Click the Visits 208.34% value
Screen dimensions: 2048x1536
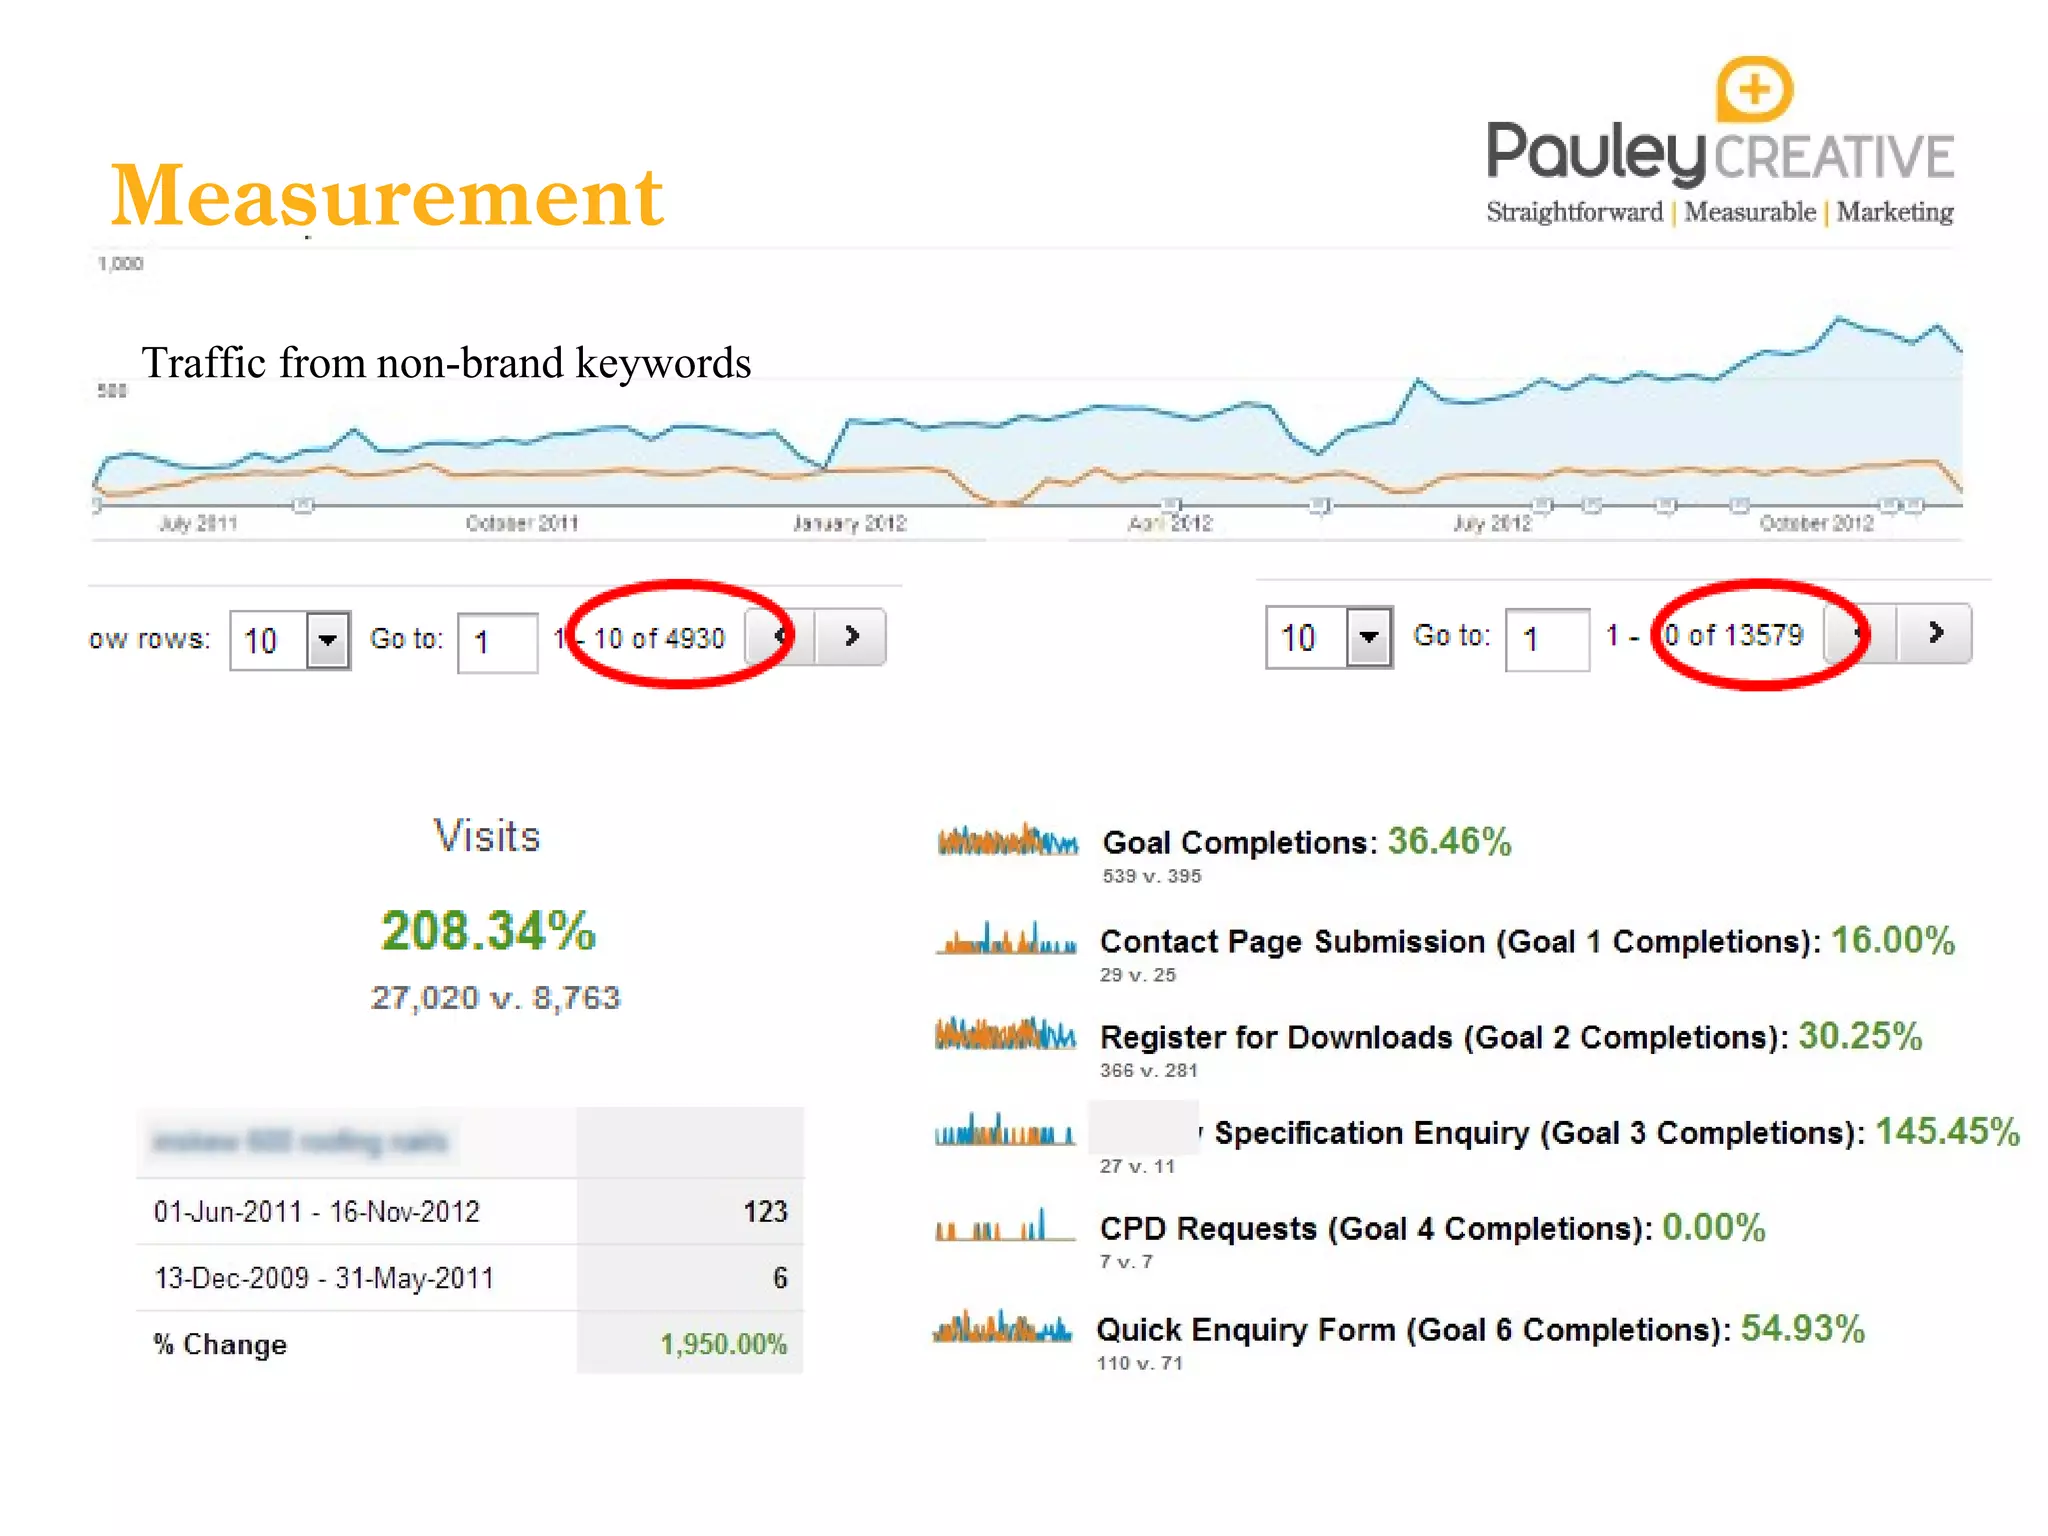point(488,931)
